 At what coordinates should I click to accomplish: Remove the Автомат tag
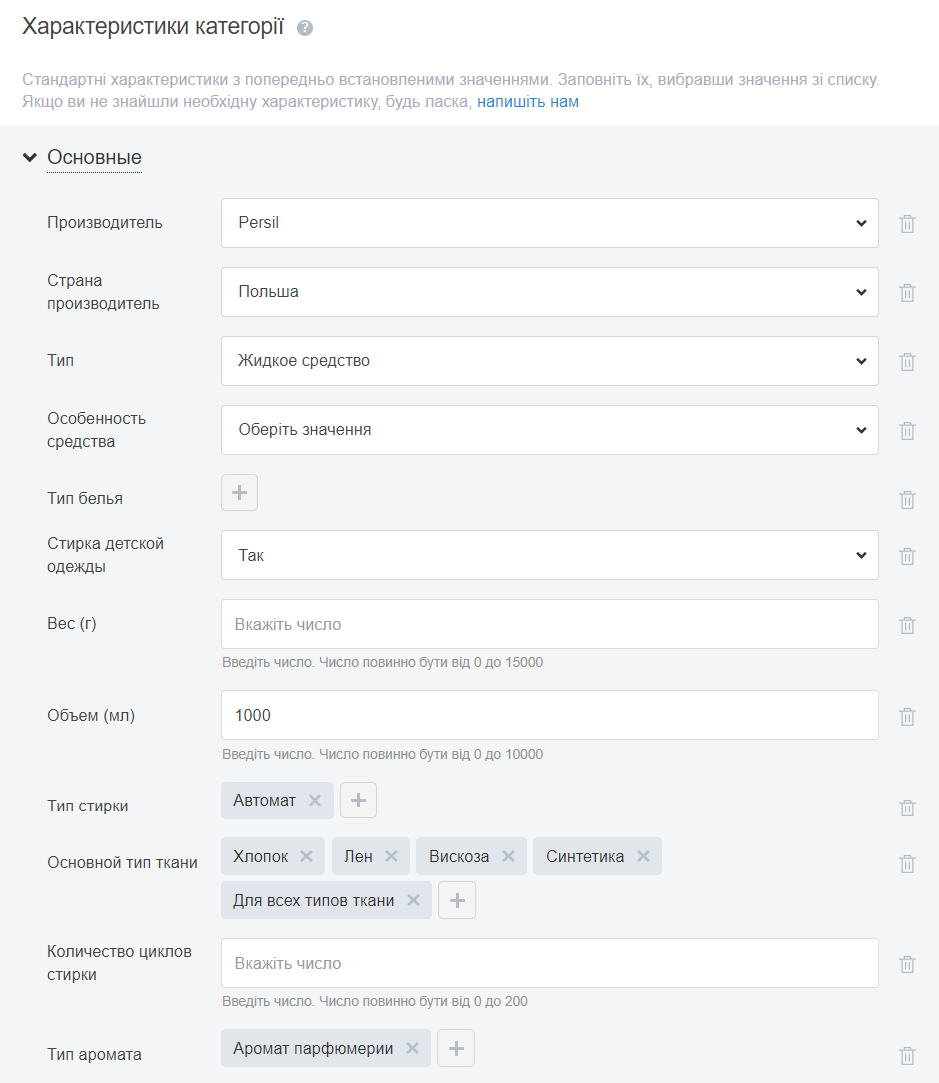315,801
